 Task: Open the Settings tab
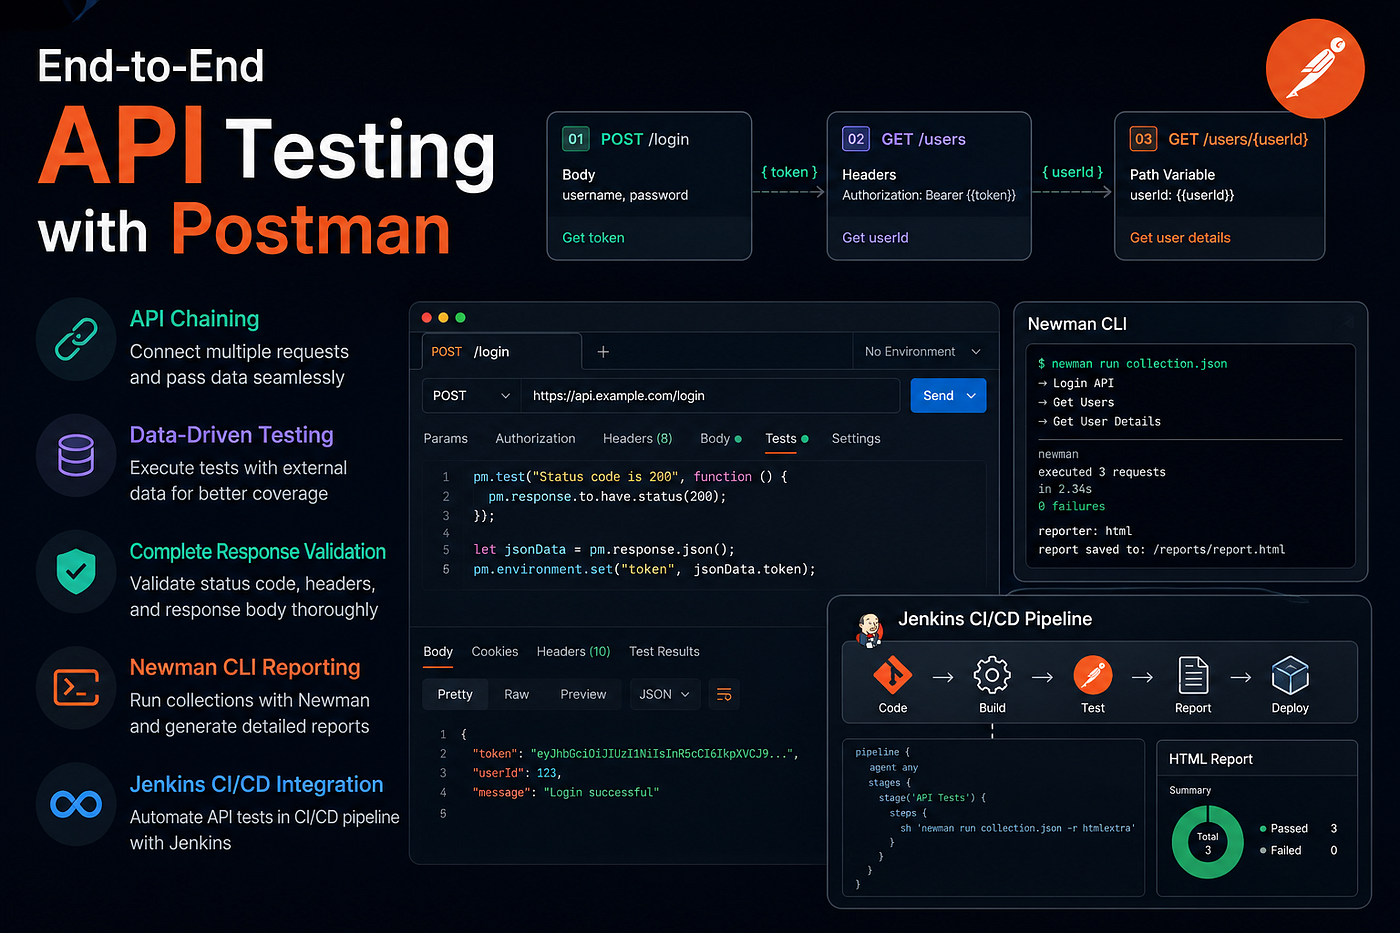pos(856,438)
